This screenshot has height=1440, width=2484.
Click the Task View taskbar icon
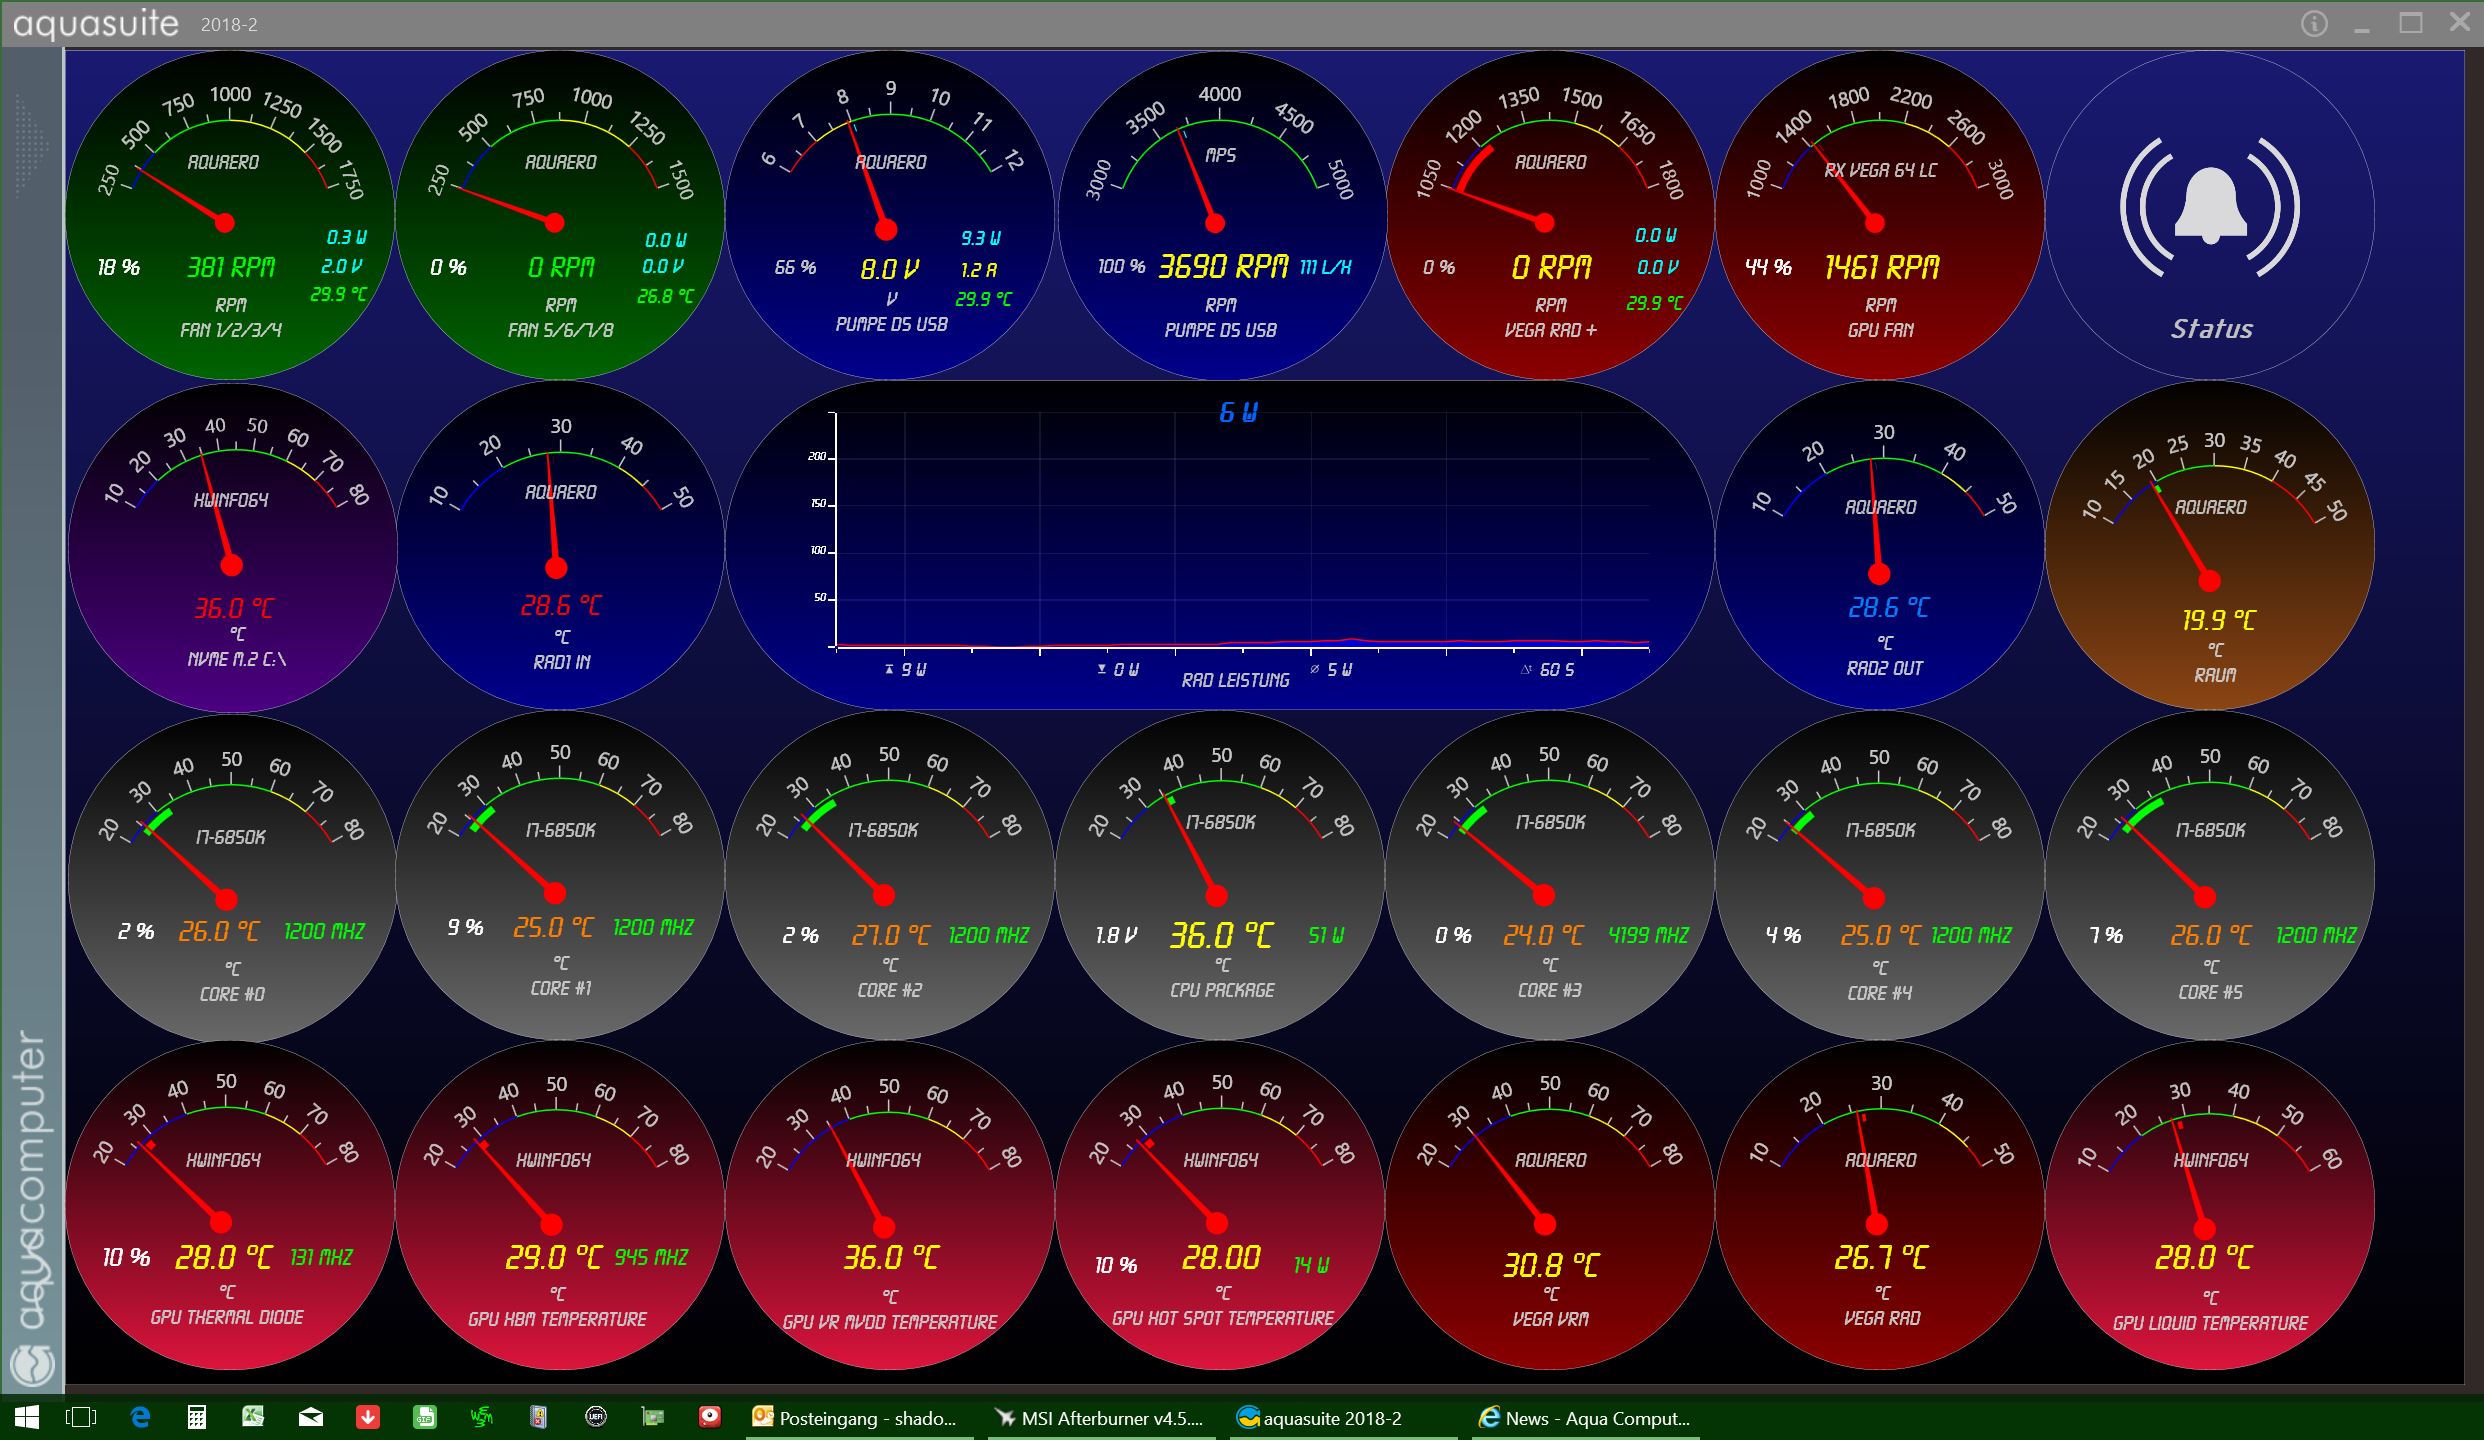(x=81, y=1417)
